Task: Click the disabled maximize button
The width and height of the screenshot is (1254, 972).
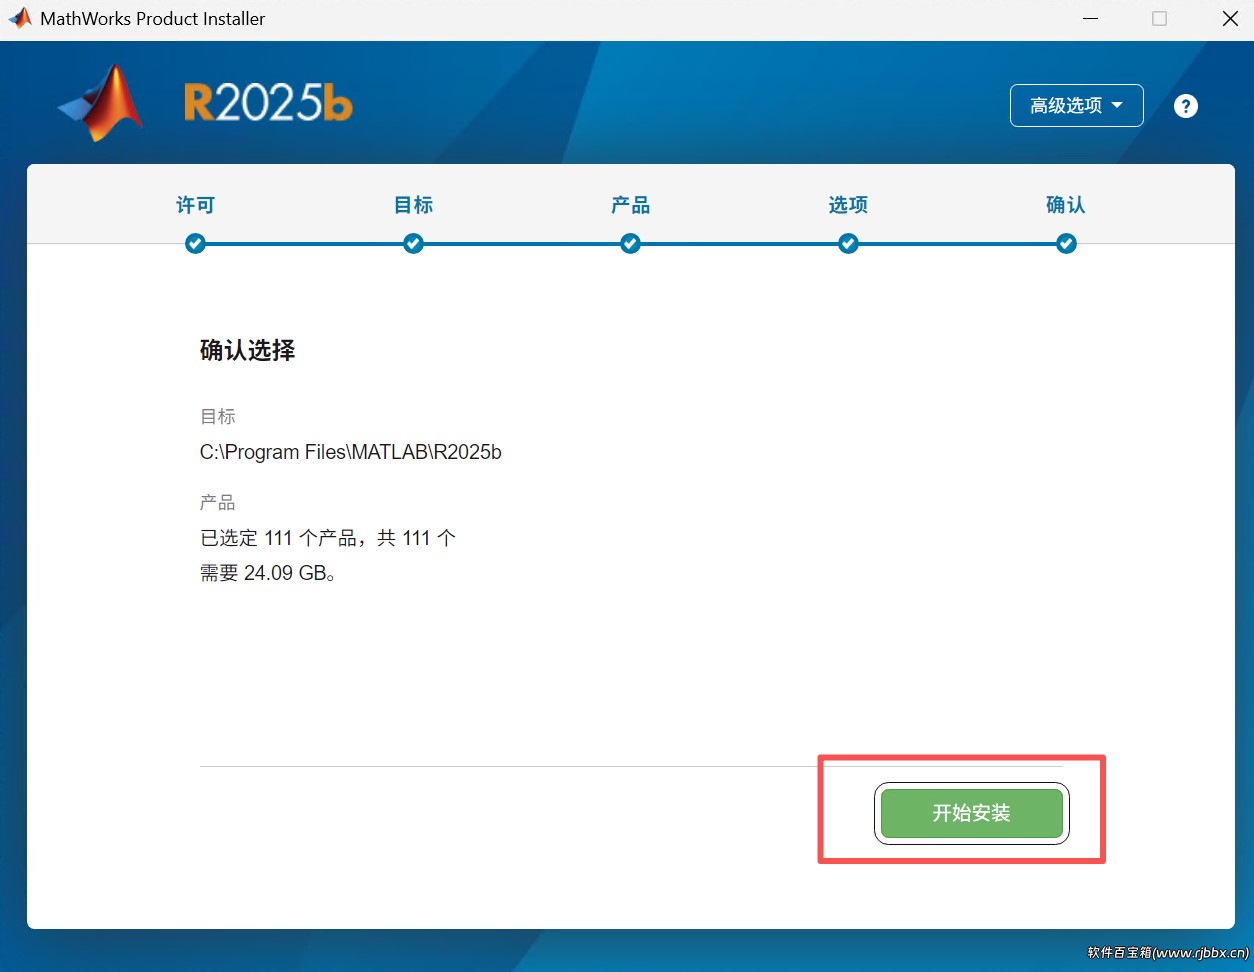Action: click(x=1160, y=19)
